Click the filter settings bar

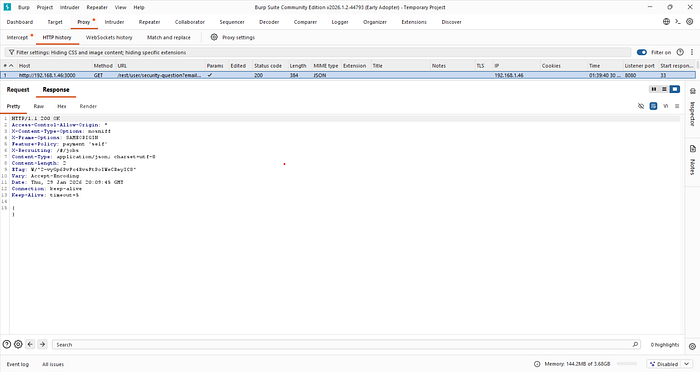(317, 52)
